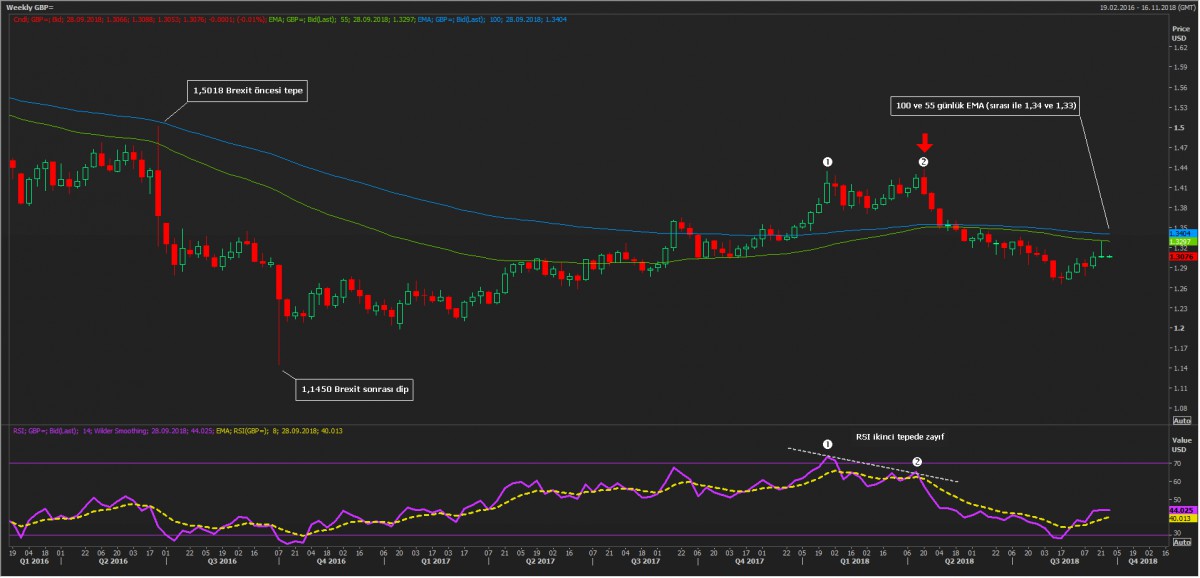Select the '1,1450 Brexit sonrası dip' annotation

(x=353, y=387)
